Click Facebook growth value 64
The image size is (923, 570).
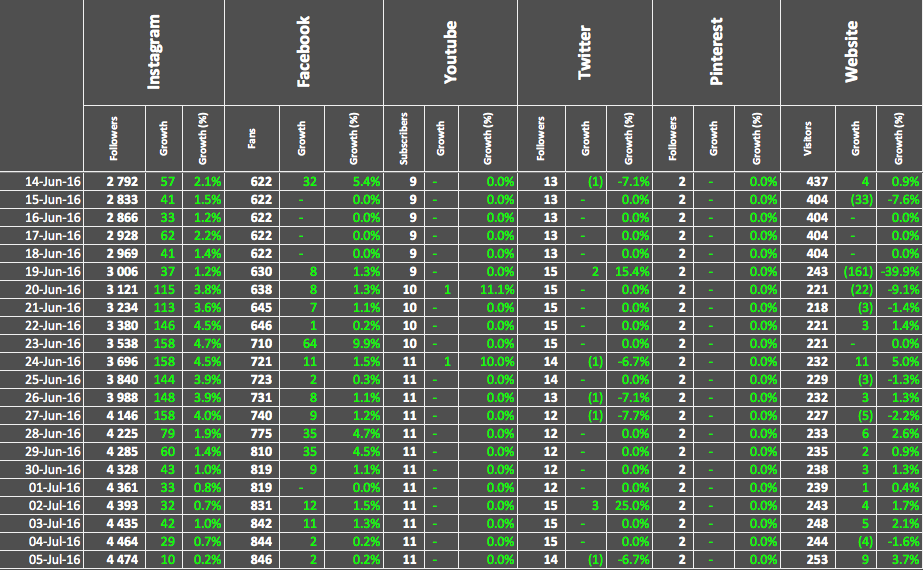302,343
